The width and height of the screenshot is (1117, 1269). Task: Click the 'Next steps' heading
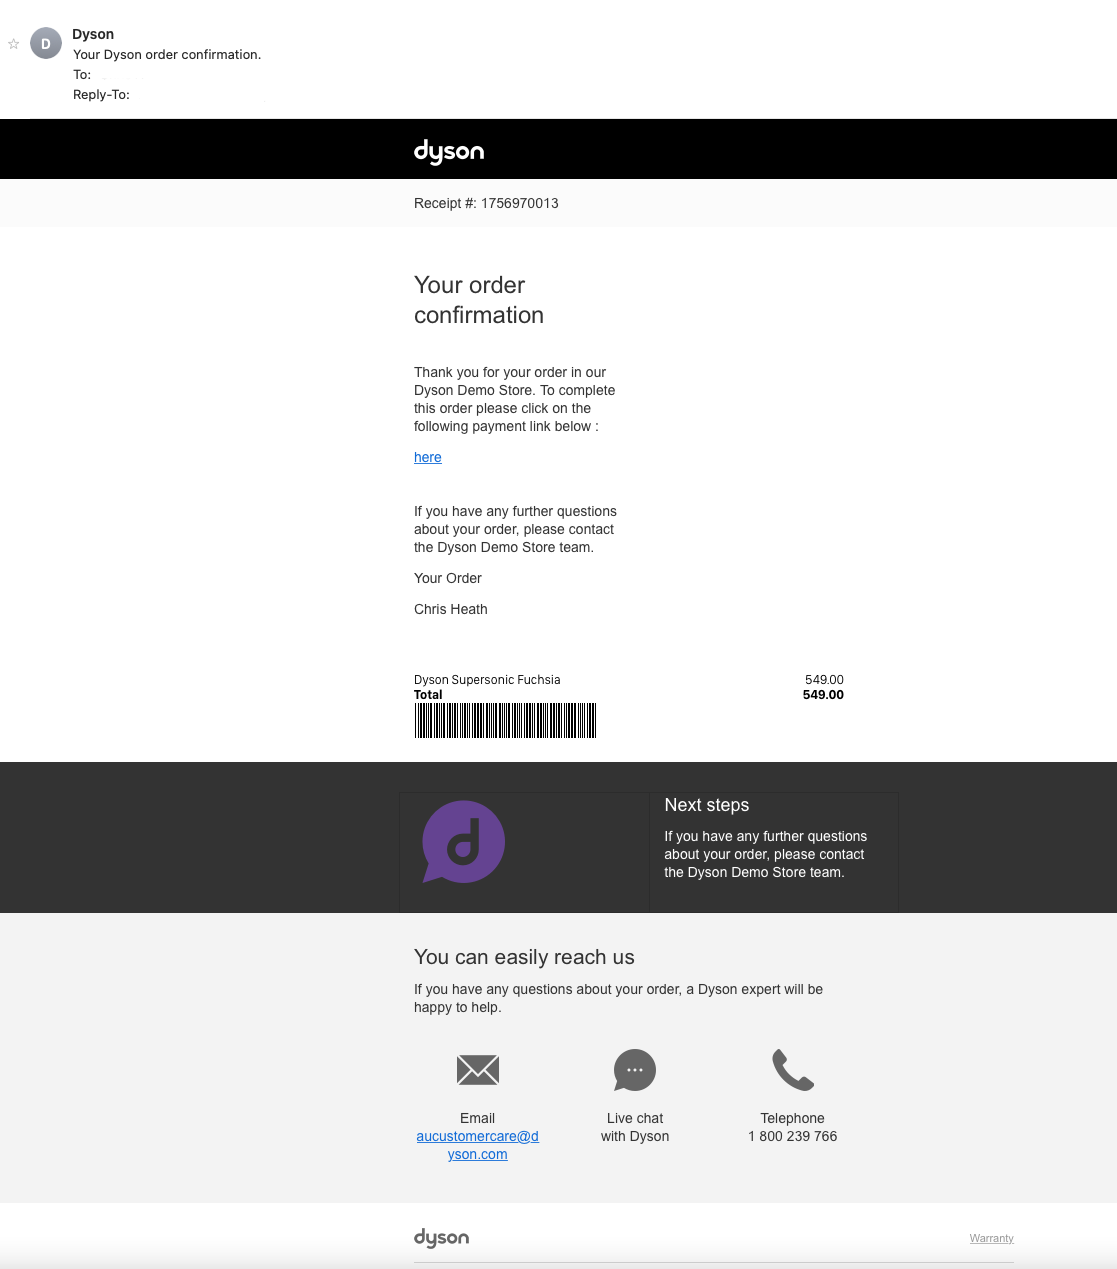(706, 805)
